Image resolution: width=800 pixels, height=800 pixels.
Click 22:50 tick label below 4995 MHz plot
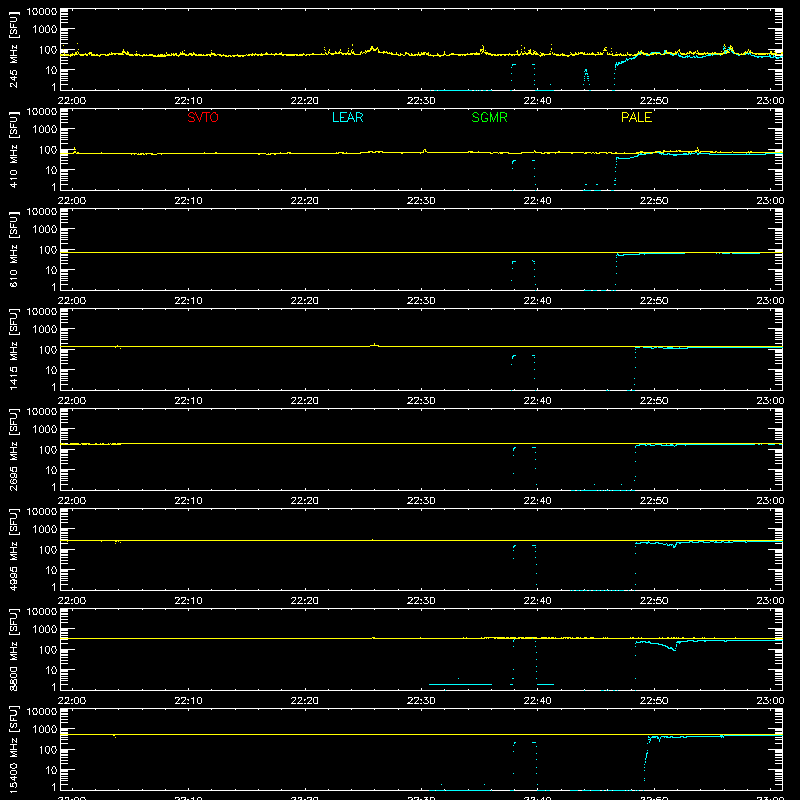click(x=654, y=601)
